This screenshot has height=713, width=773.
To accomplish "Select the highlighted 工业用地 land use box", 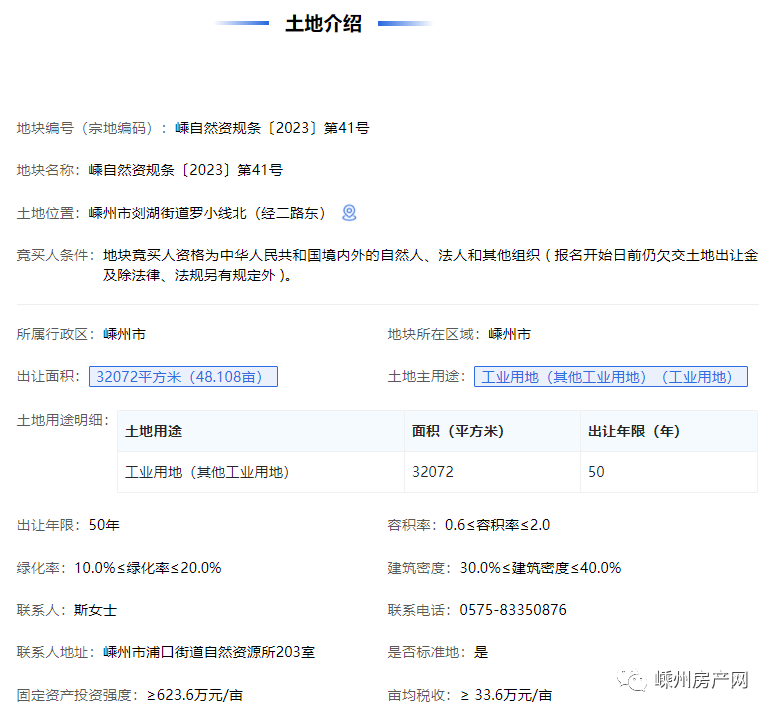I will pyautogui.click(x=610, y=376).
